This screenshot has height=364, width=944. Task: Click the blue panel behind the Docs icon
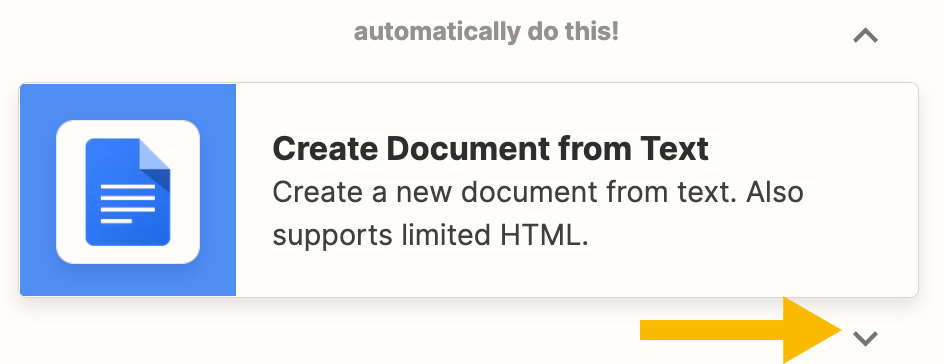128,190
